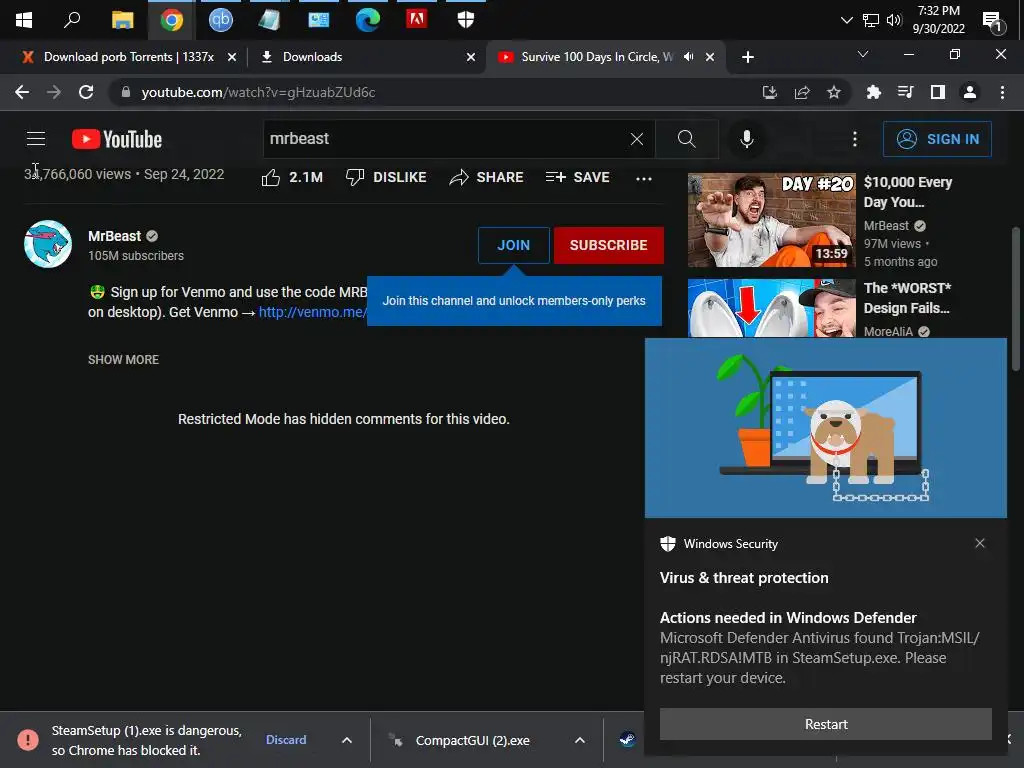Open Chrome three-dot menu

[x=1002, y=92]
